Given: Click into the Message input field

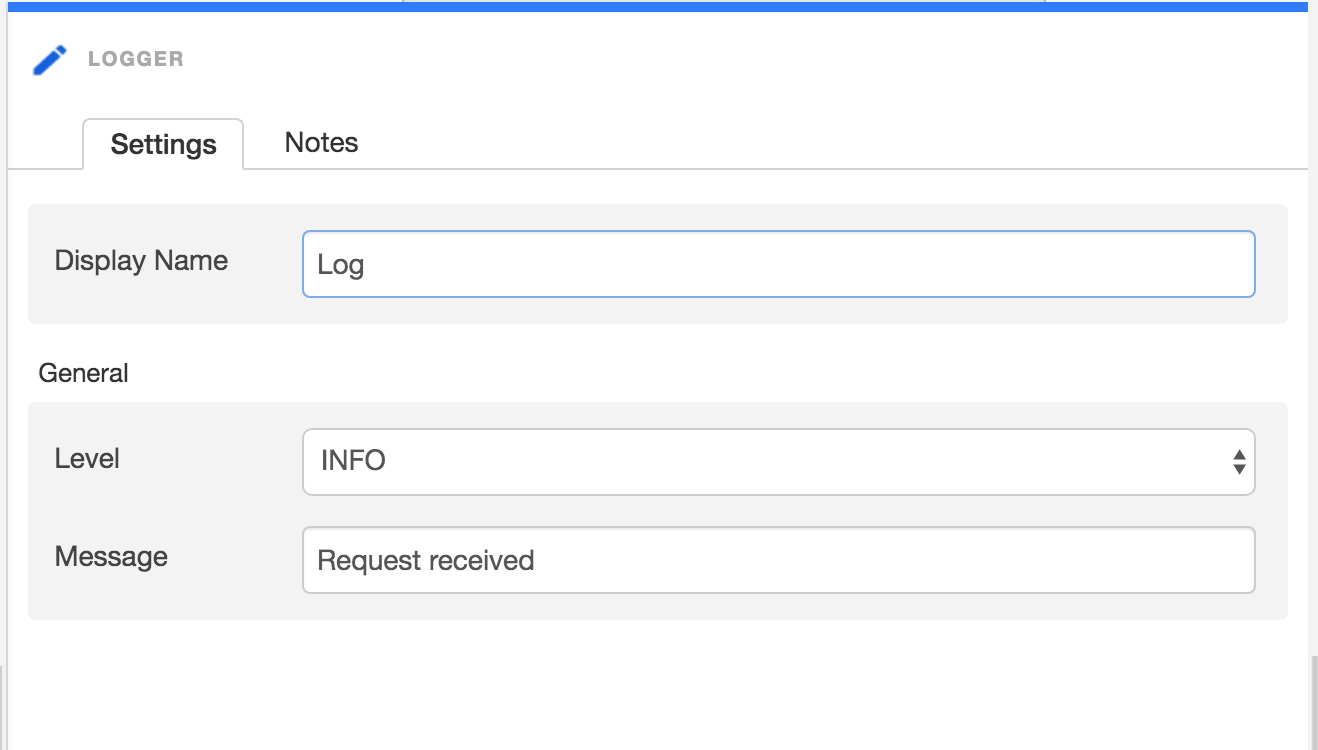Looking at the screenshot, I should click(778, 560).
